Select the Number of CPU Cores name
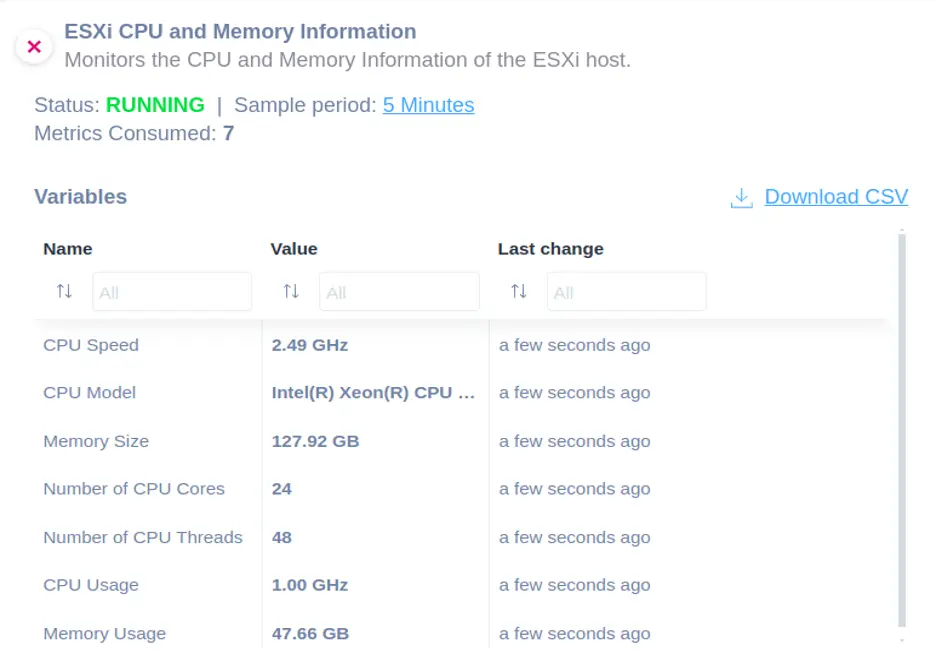936x672 pixels. pyautogui.click(x=134, y=489)
